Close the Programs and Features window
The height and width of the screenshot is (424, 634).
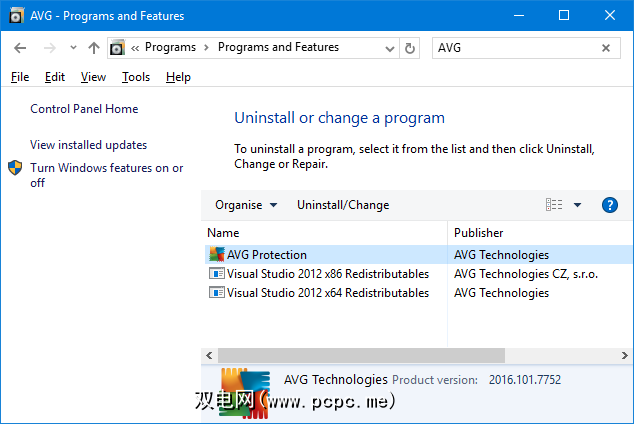coord(610,15)
